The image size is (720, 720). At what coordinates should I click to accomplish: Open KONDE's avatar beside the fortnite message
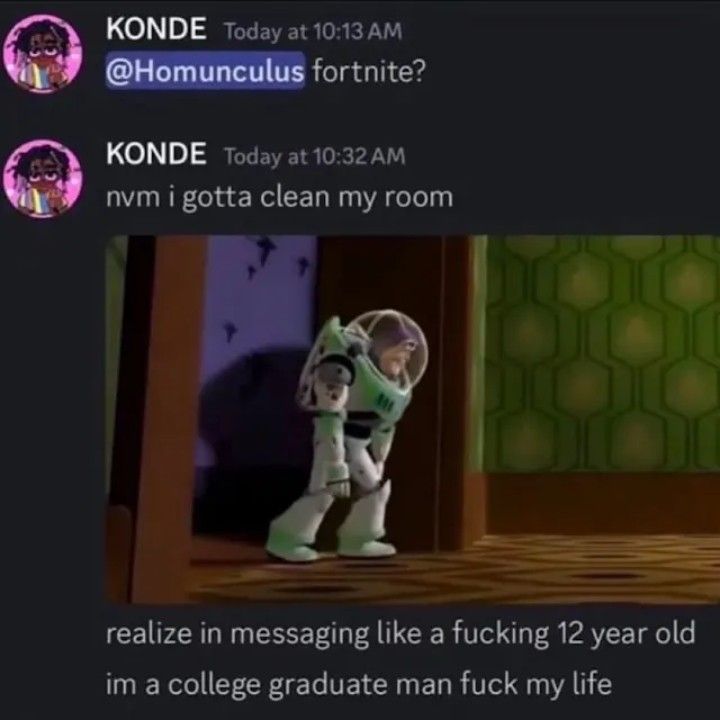[x=42, y=54]
